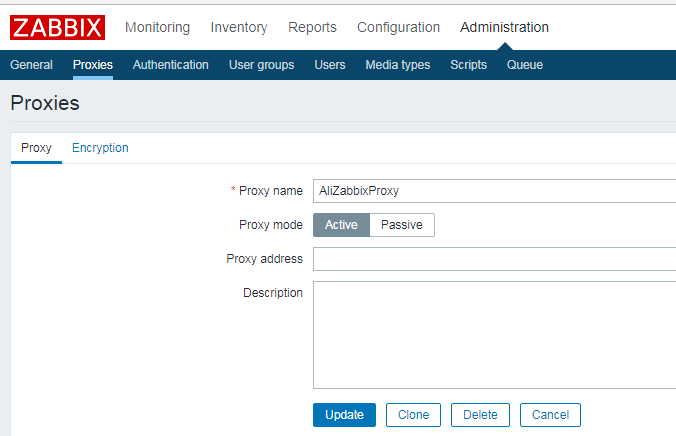Set proxy mode to Active

pos(341,225)
